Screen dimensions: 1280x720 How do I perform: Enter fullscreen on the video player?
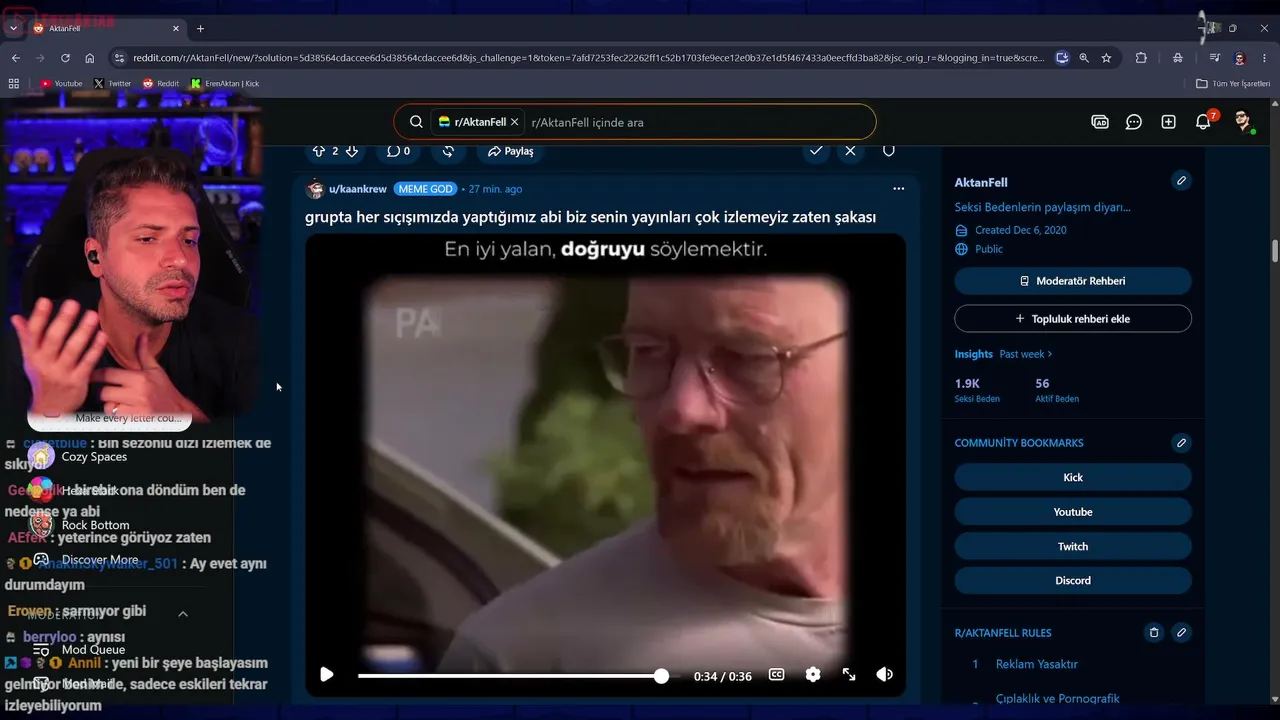[849, 675]
